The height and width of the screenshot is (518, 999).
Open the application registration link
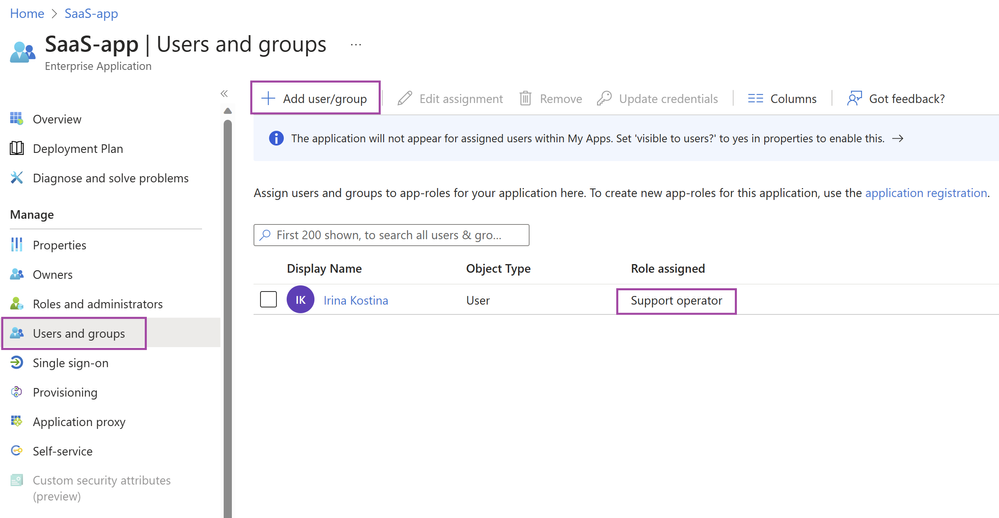926,192
